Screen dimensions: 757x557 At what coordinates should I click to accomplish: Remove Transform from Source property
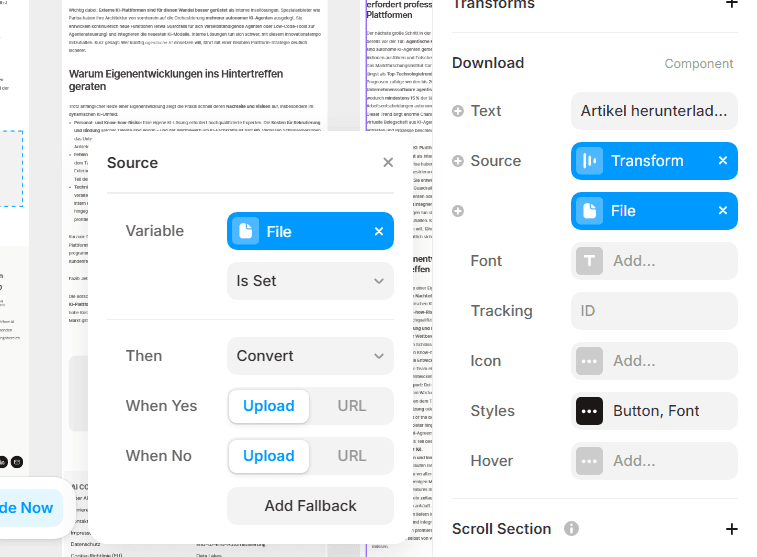pos(723,161)
